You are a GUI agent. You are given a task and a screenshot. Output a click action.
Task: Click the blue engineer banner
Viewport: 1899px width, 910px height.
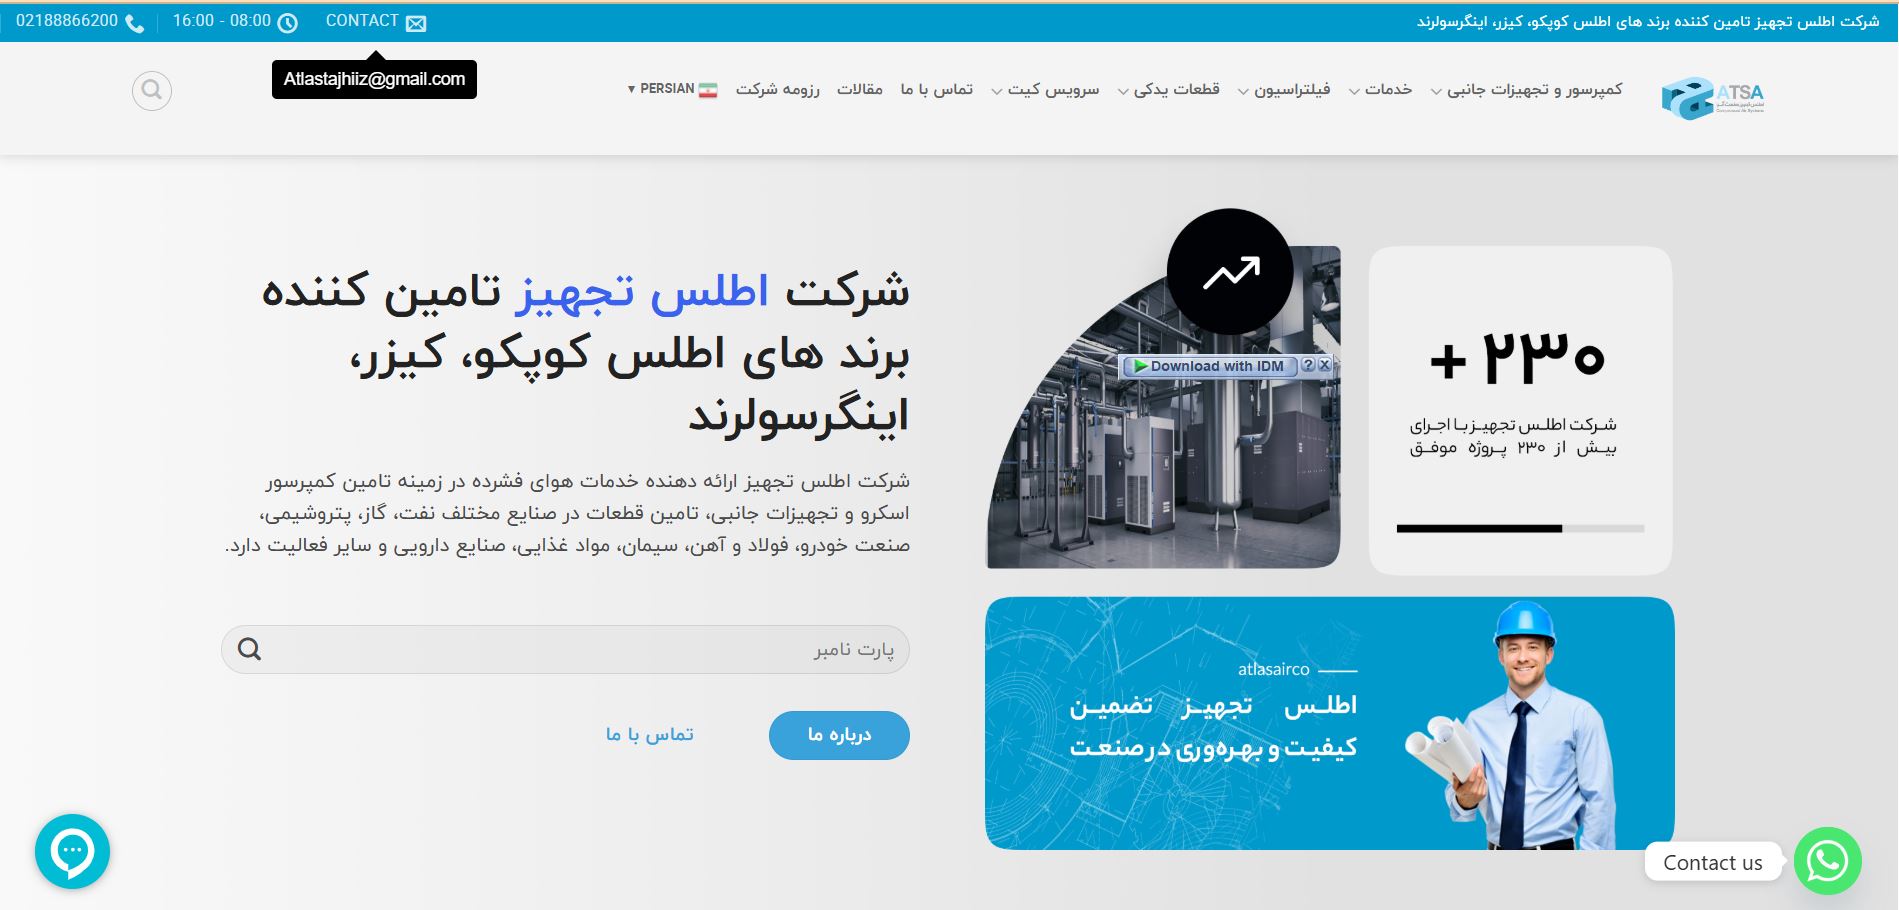pyautogui.click(x=1329, y=724)
